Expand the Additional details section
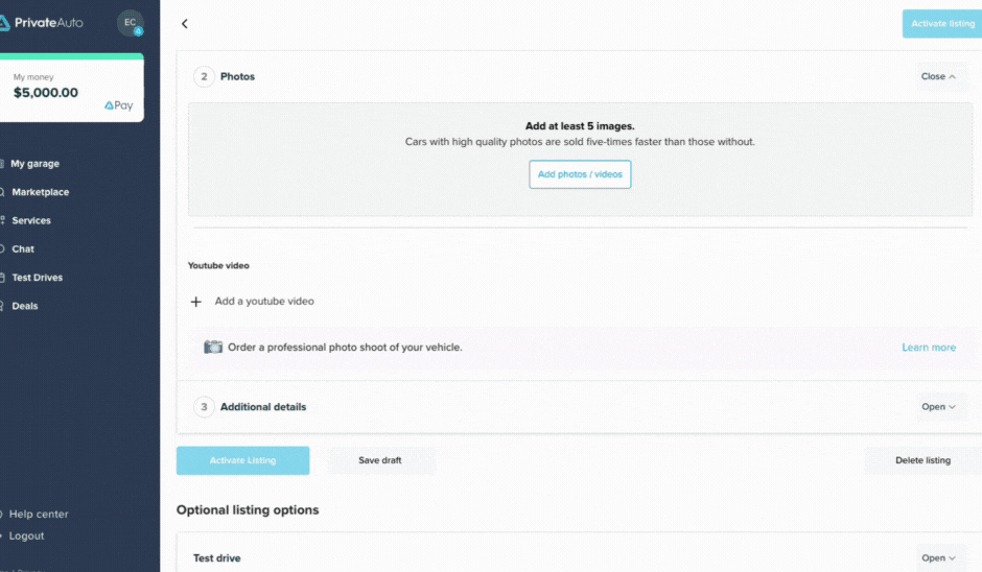982x572 pixels. (x=938, y=407)
